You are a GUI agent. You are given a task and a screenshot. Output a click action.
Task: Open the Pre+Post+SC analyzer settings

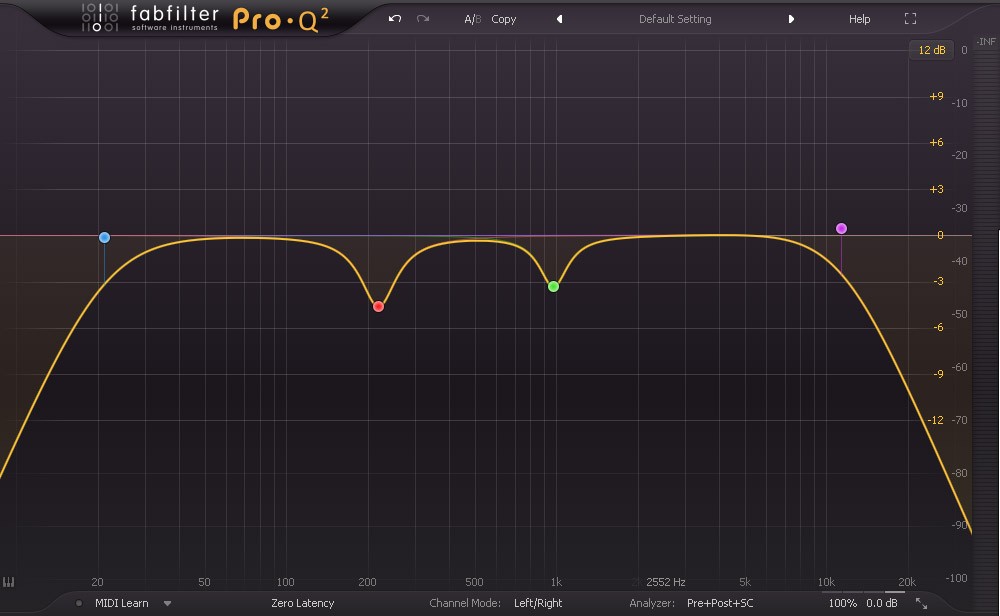720,603
